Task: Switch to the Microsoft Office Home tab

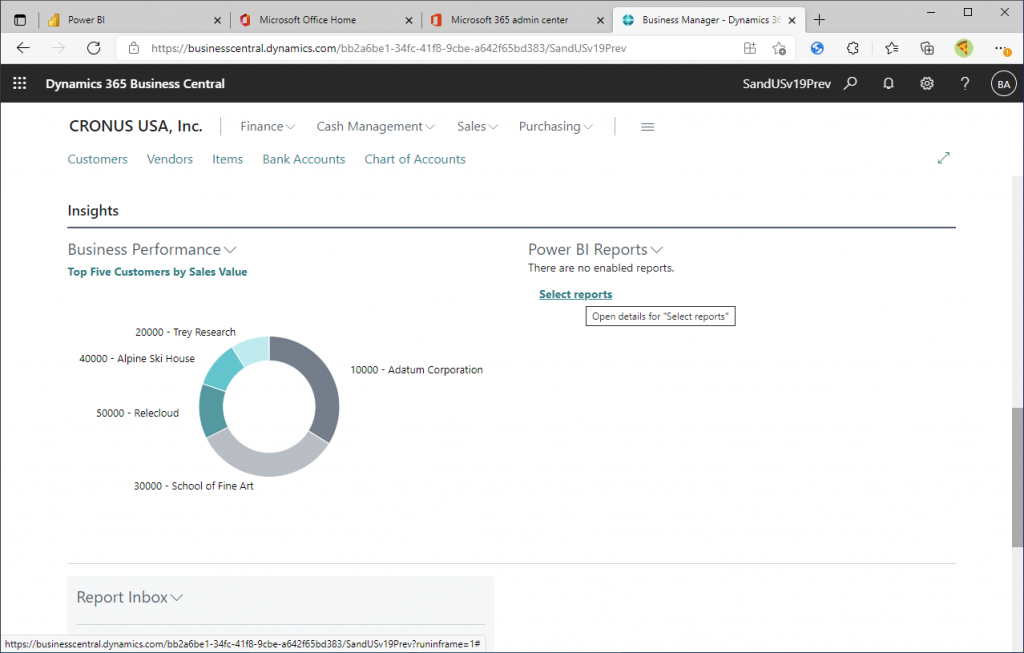Action: point(325,20)
